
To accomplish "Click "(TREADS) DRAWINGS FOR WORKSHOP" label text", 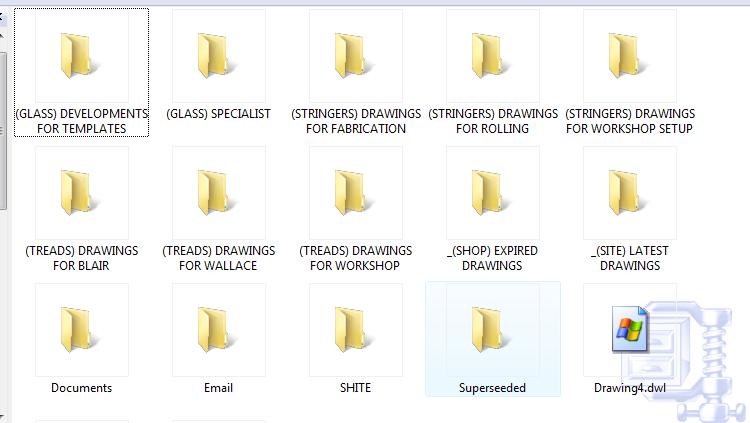I will 356,258.
